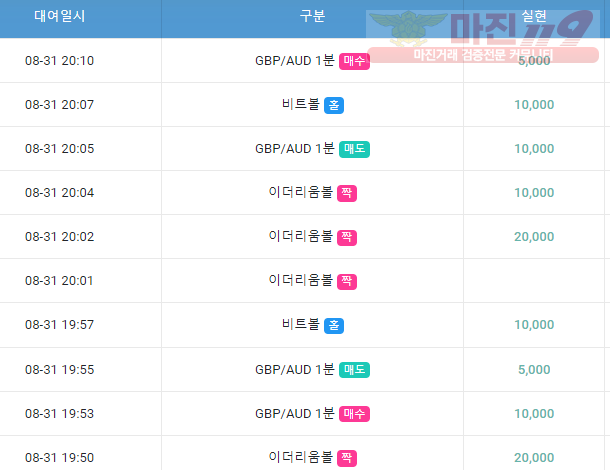
Task: Click the 짝 badge in the 20:01 row
Action: [347, 281]
